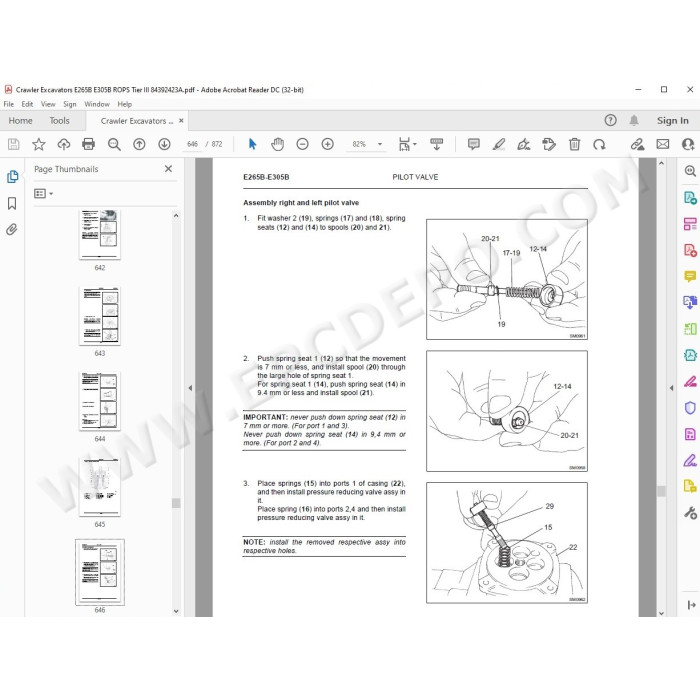This screenshot has height=700, width=700.
Task: Open the Edit menu
Action: 27,104
